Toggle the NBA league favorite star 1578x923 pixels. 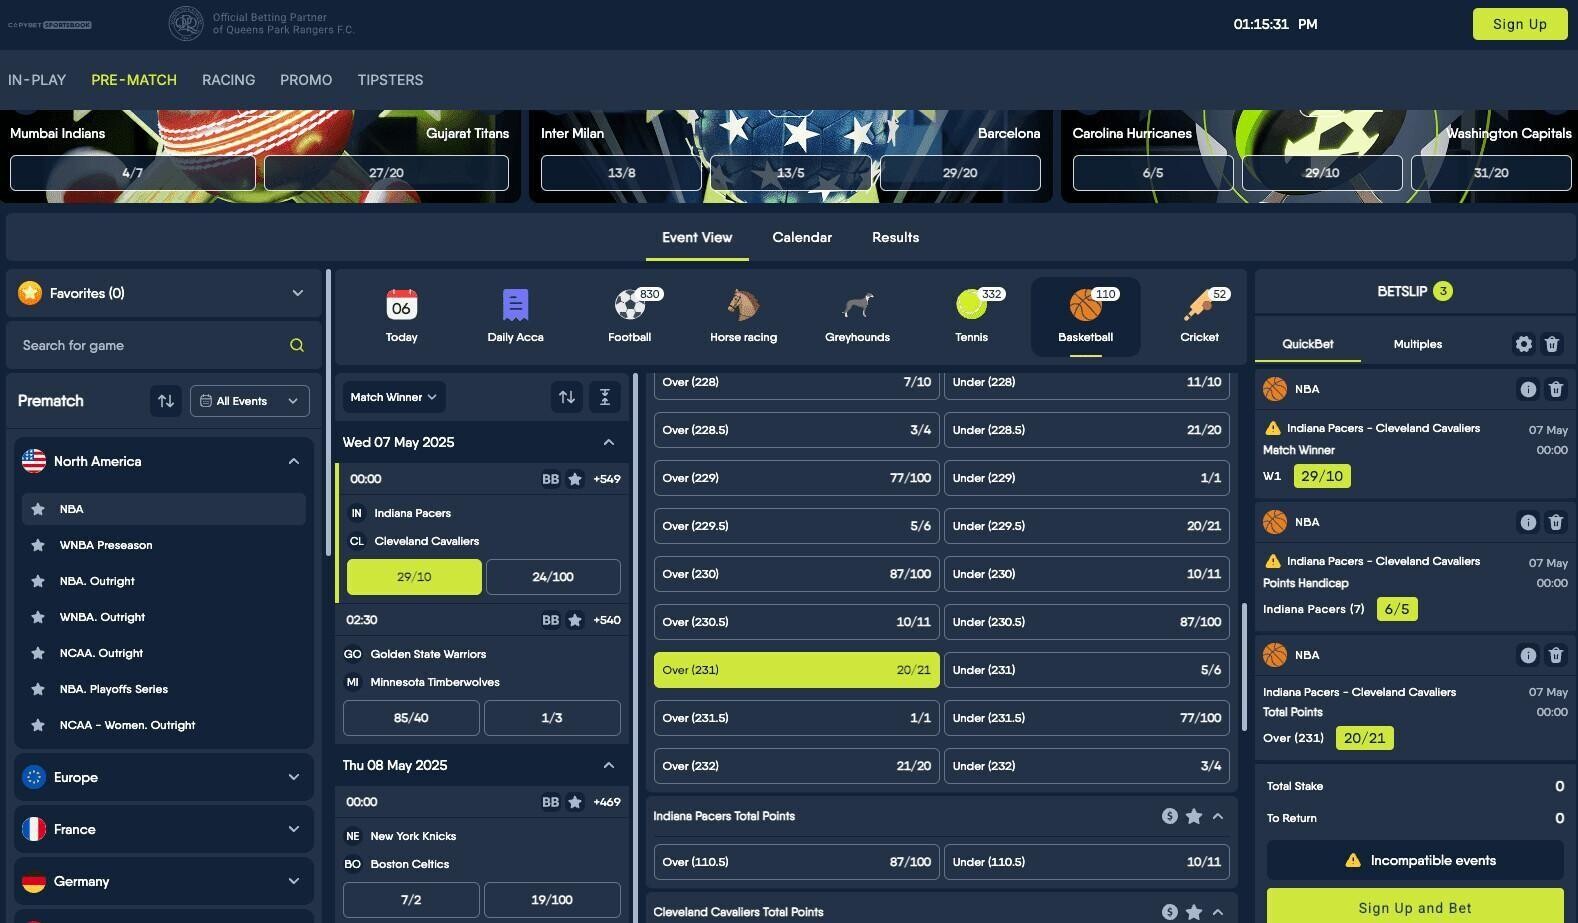point(38,509)
